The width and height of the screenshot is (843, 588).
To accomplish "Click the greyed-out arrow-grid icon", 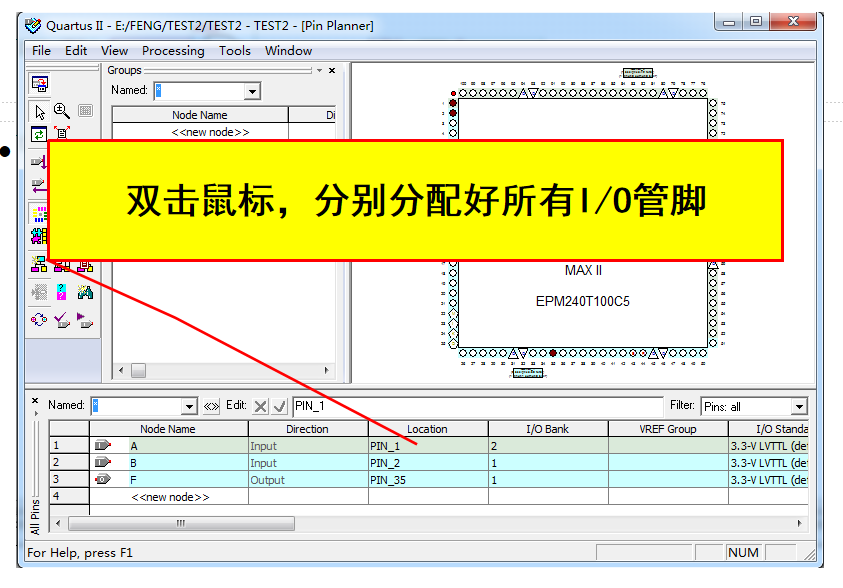I will 39,292.
